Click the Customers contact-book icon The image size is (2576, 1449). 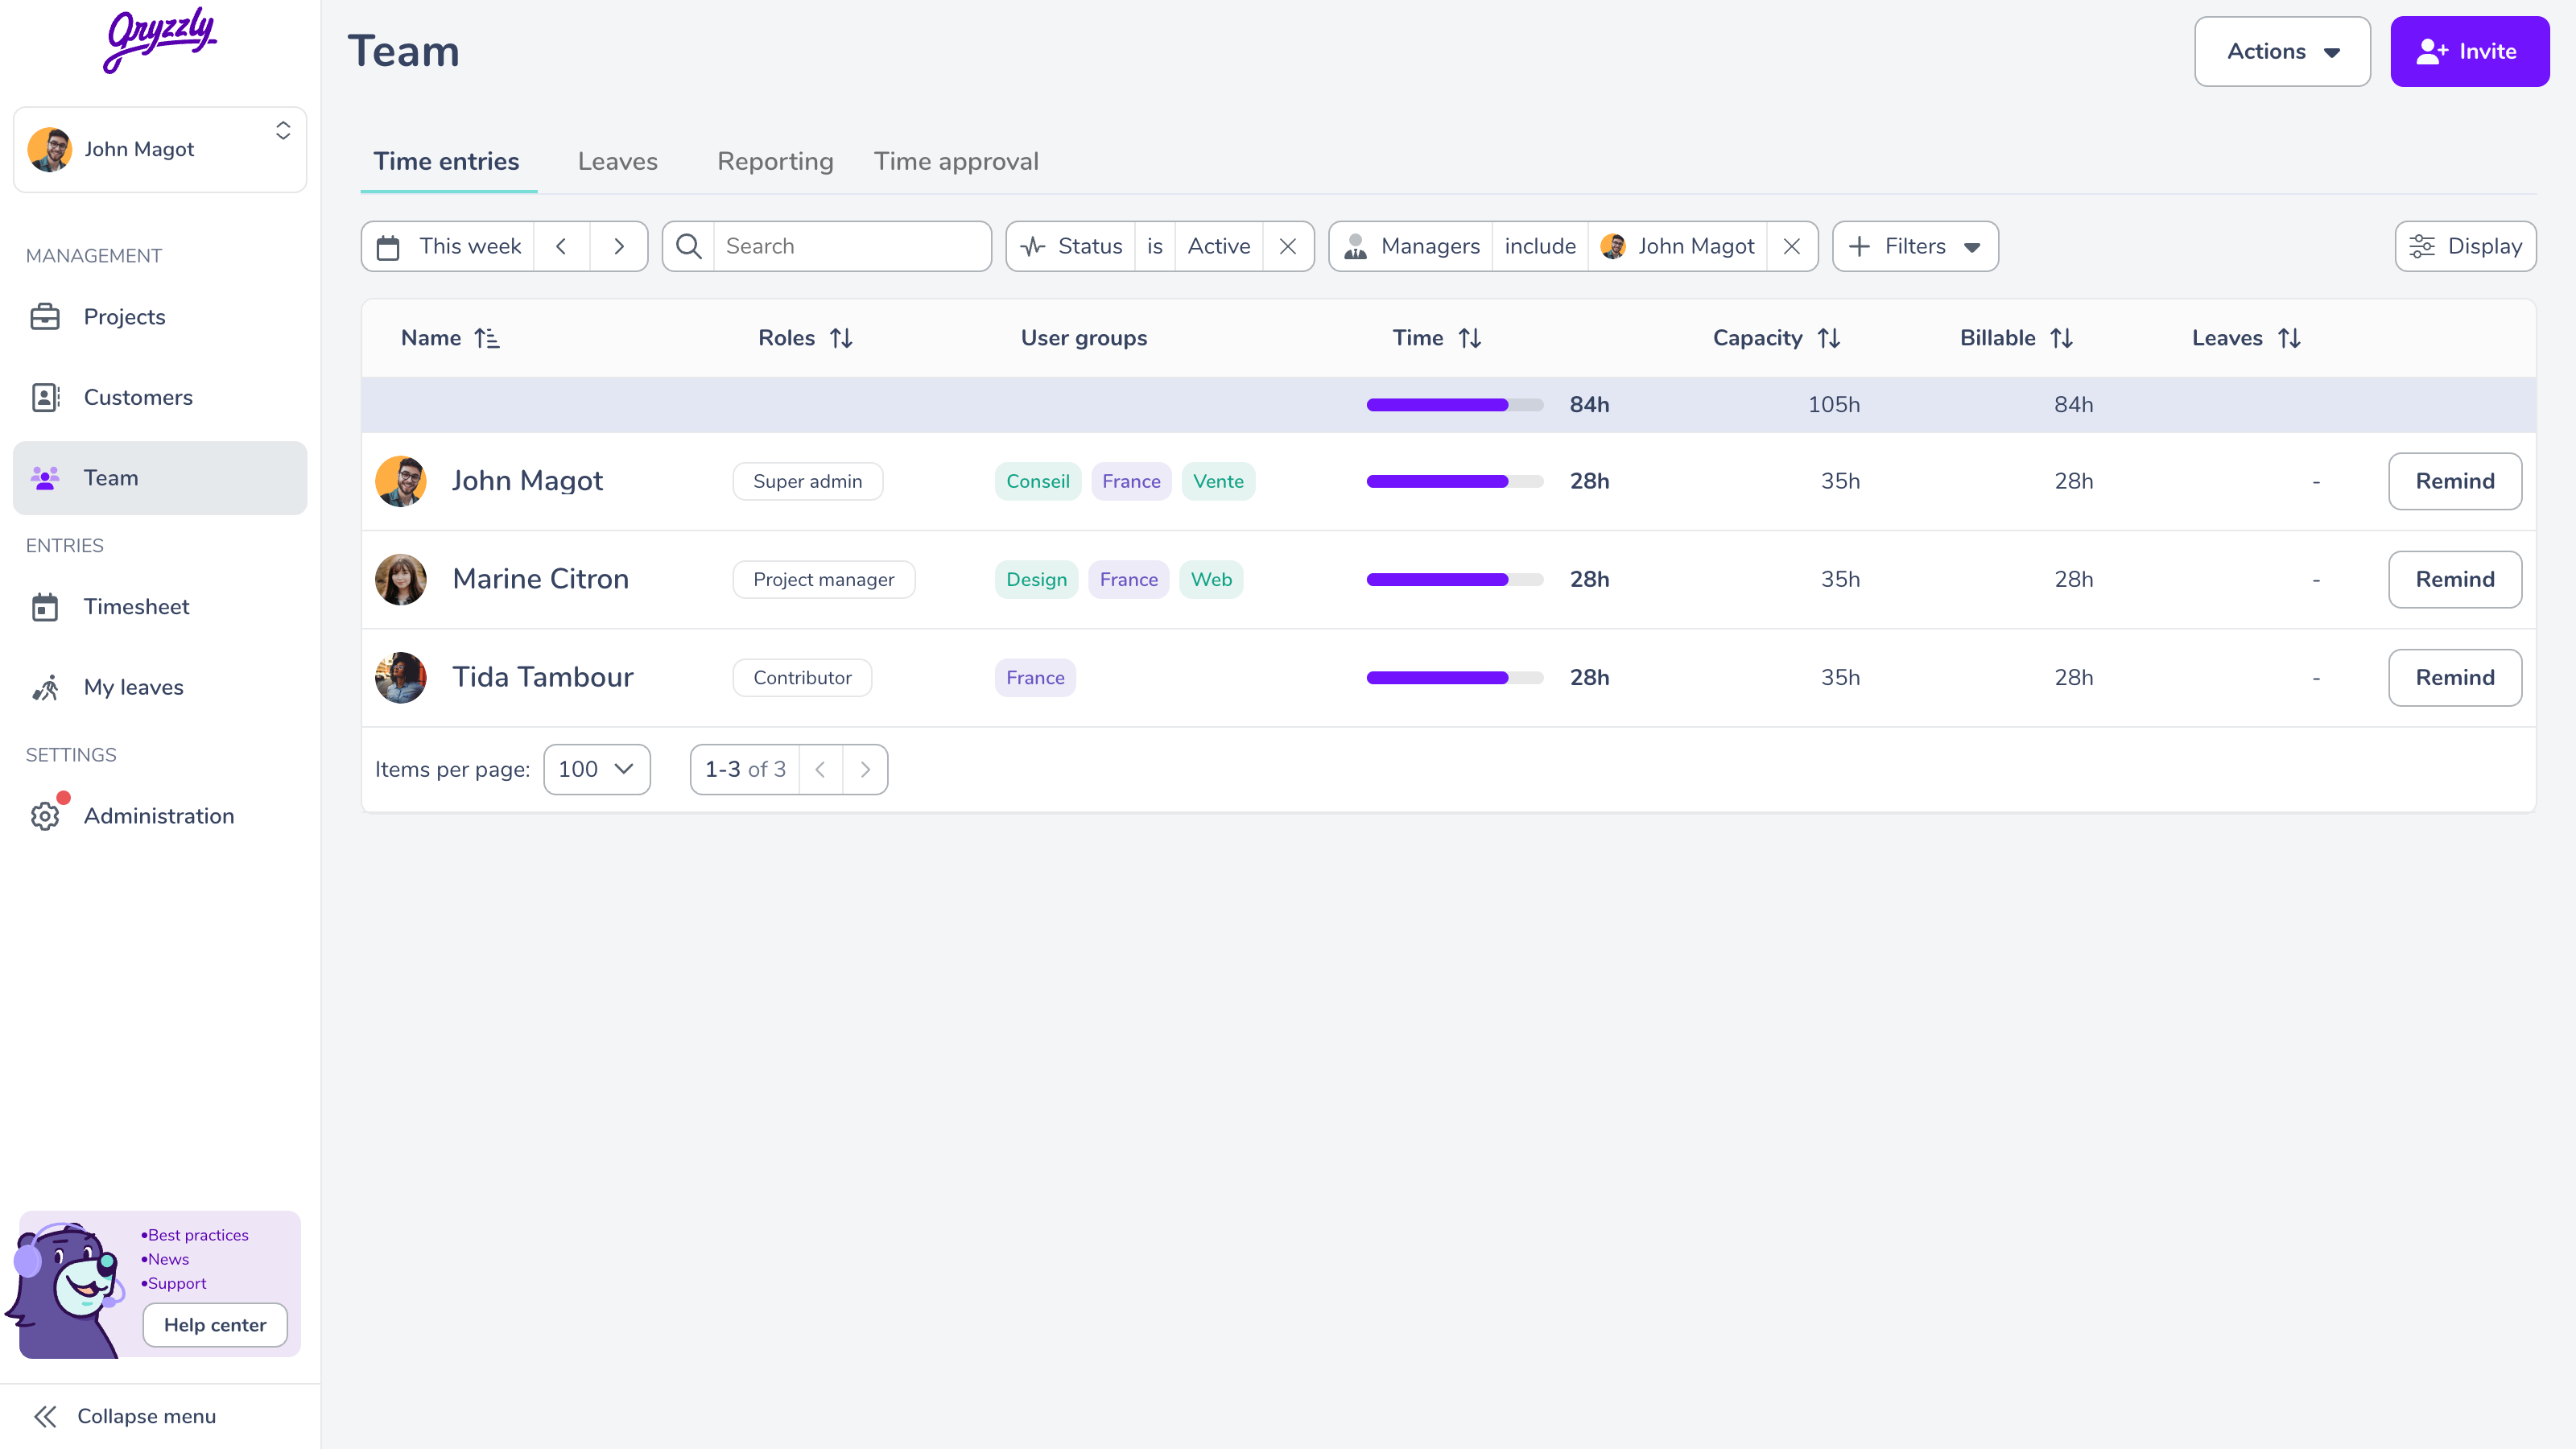45,397
